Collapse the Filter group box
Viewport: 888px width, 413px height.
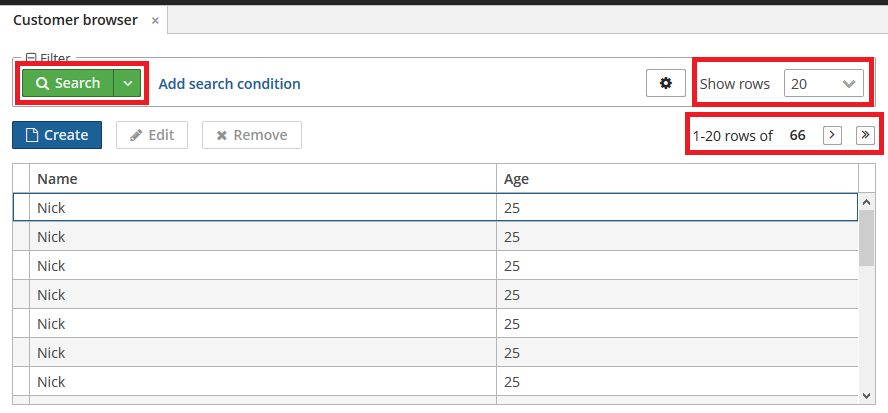pyautogui.click(x=32, y=57)
